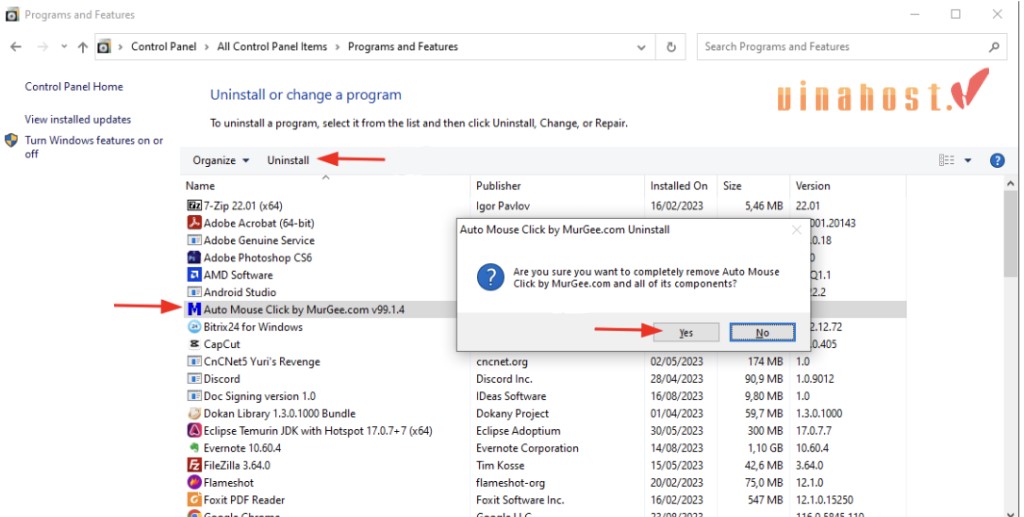The width and height of the screenshot is (1024, 517).
Task: Confirm uninstall with the Yes button
Action: [686, 332]
